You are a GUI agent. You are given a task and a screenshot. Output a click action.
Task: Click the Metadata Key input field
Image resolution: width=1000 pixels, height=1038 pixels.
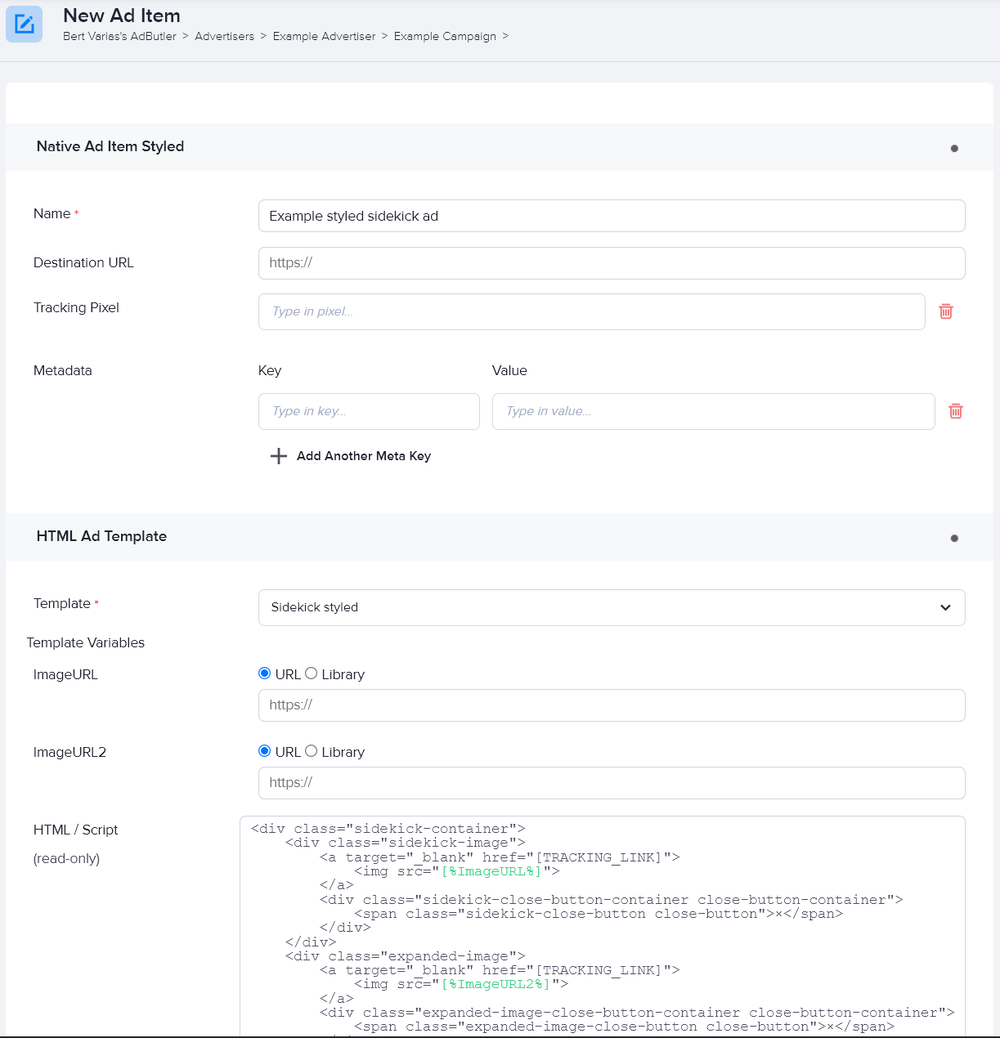click(x=369, y=412)
